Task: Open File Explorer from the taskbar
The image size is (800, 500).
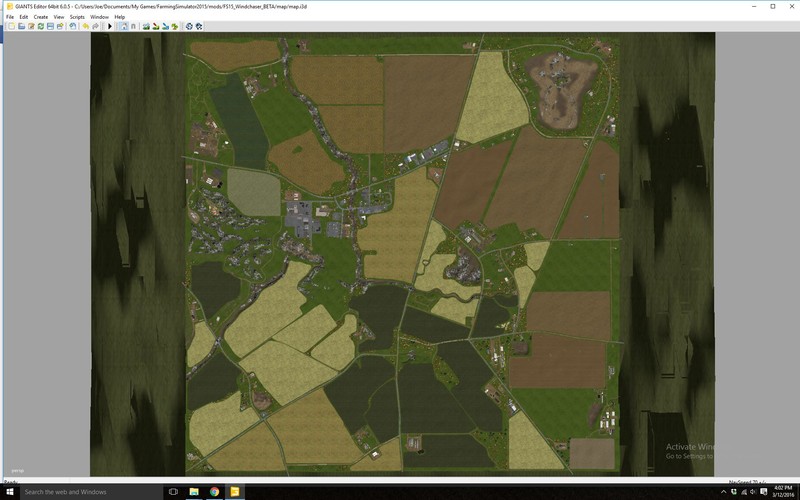Action: 194,492
